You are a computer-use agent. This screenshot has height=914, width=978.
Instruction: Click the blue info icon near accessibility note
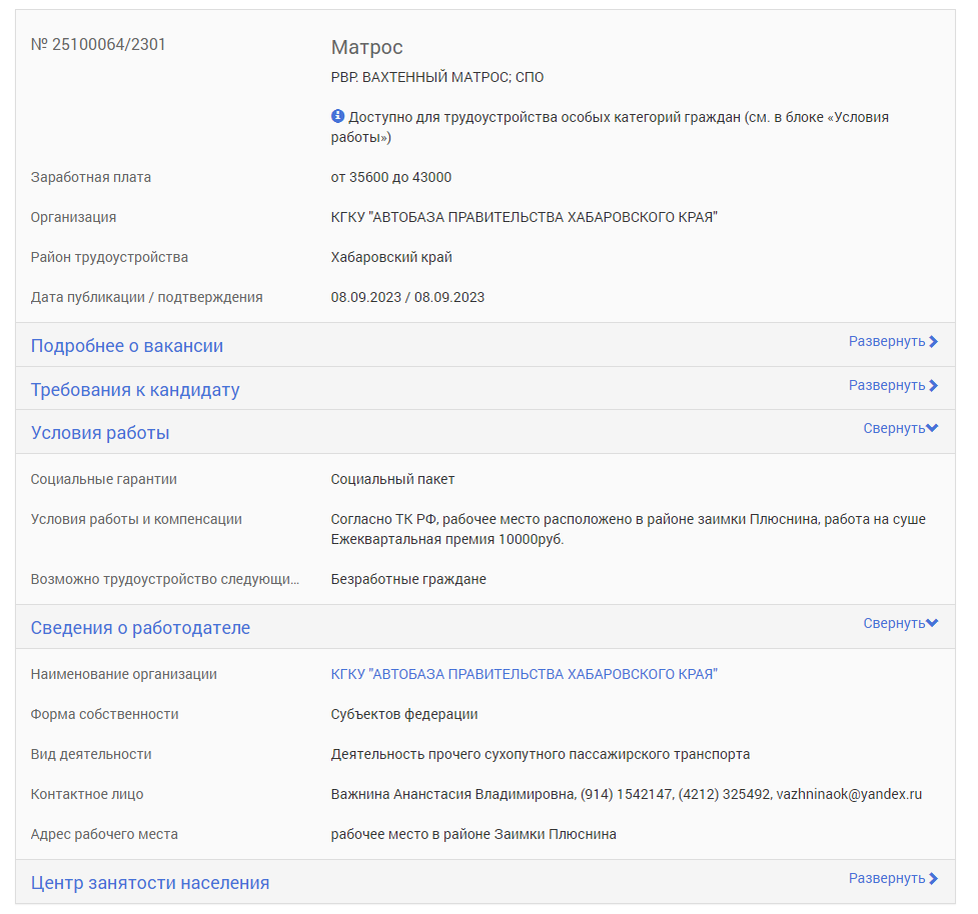(x=337, y=116)
